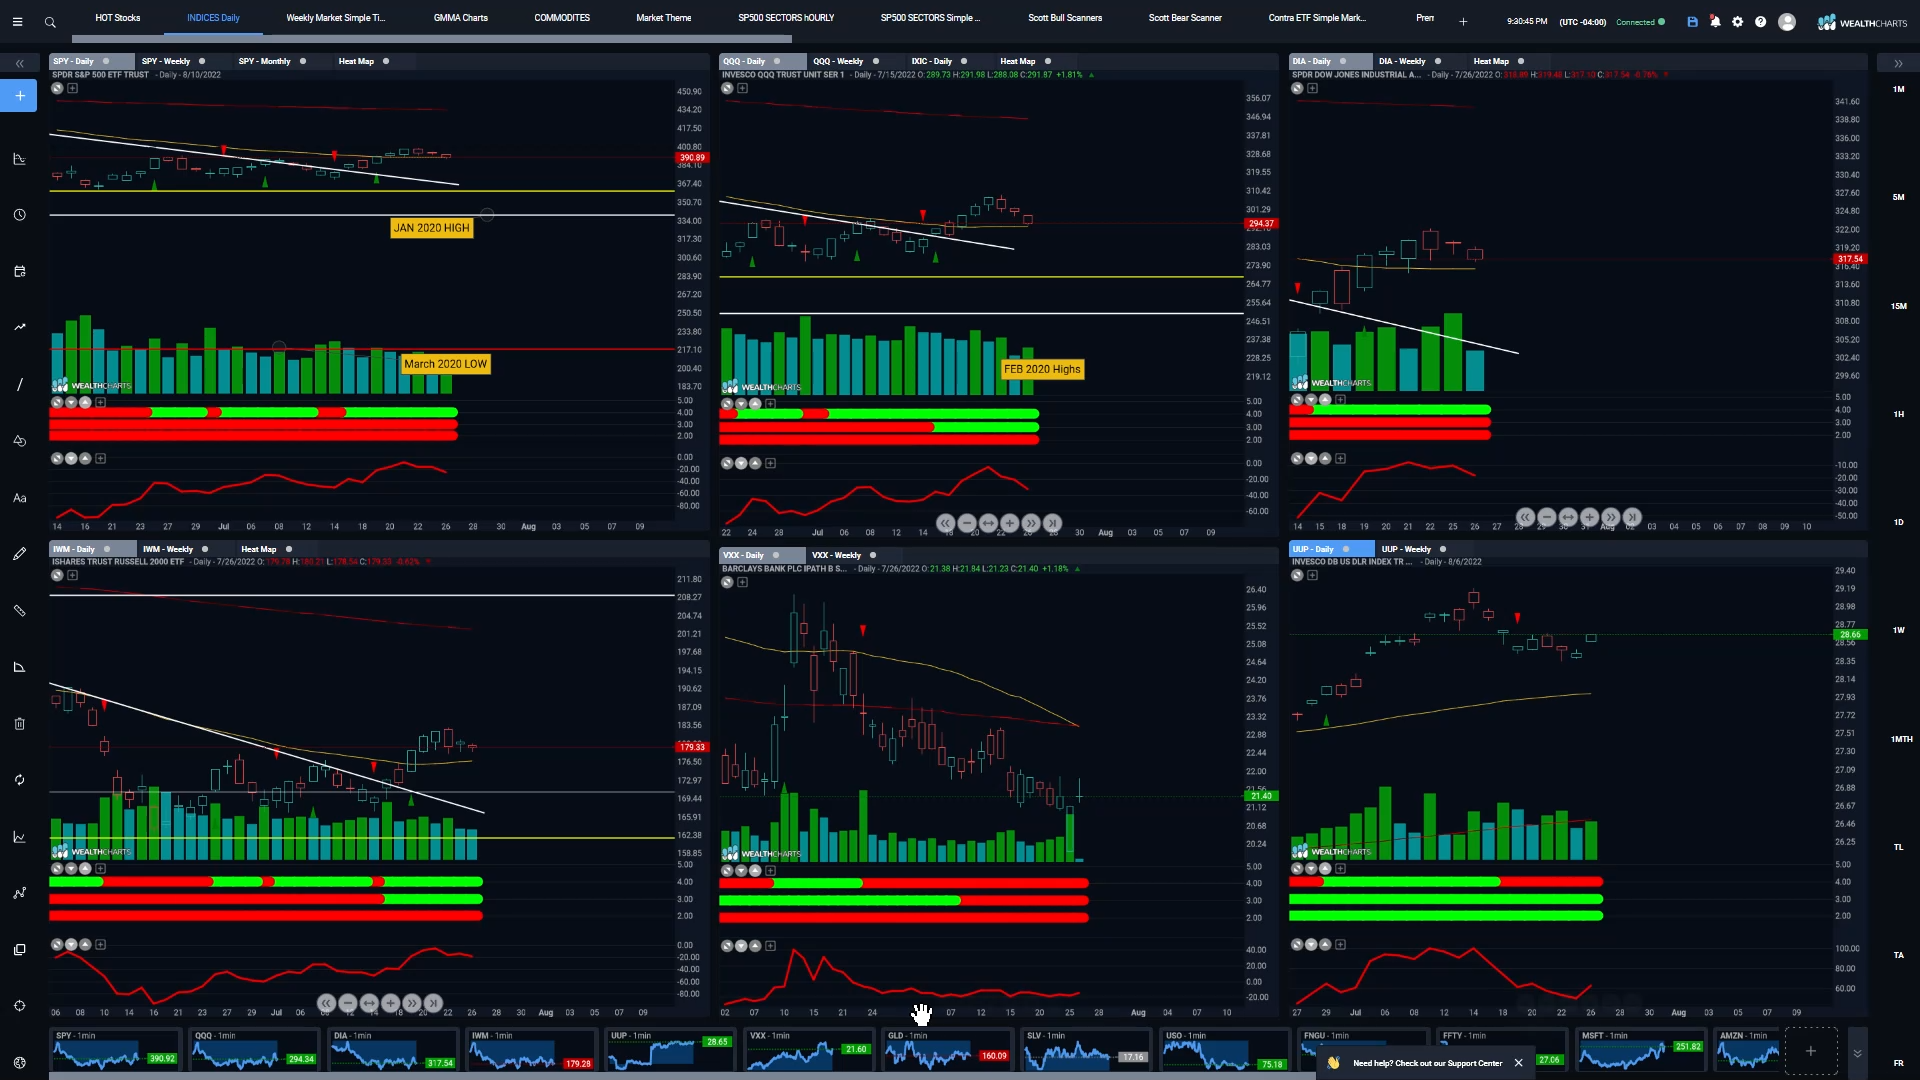Select the pencil drawing tool

pos(19,554)
